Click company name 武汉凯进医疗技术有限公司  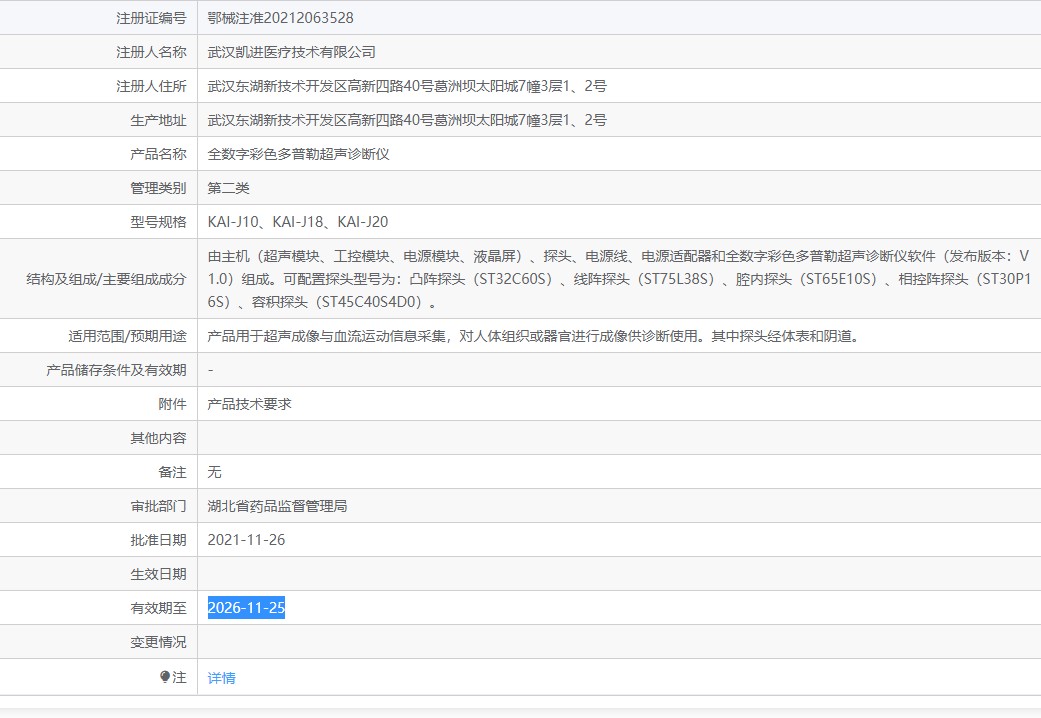[291, 52]
